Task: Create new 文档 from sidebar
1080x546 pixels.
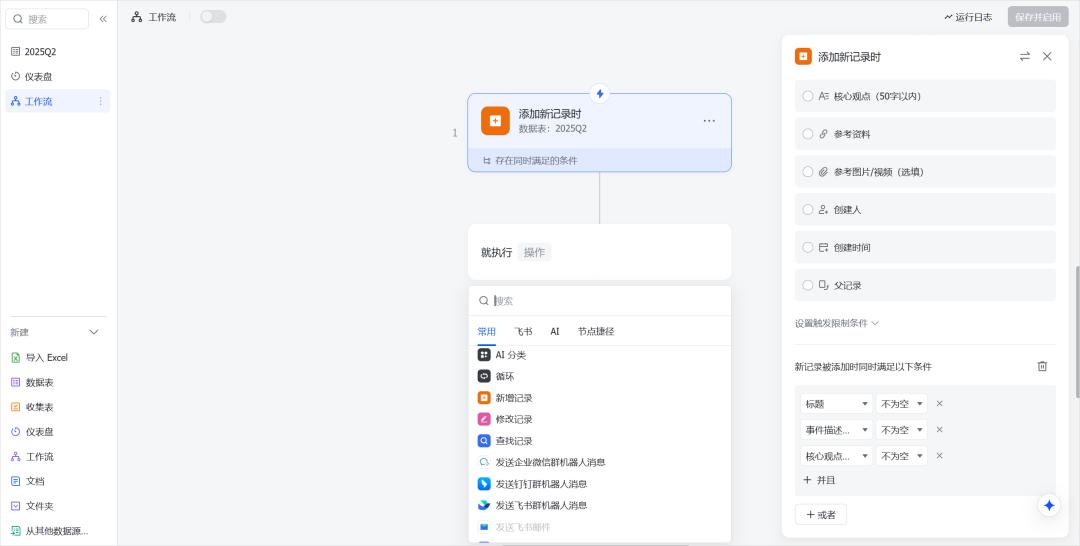Action: (x=57, y=481)
